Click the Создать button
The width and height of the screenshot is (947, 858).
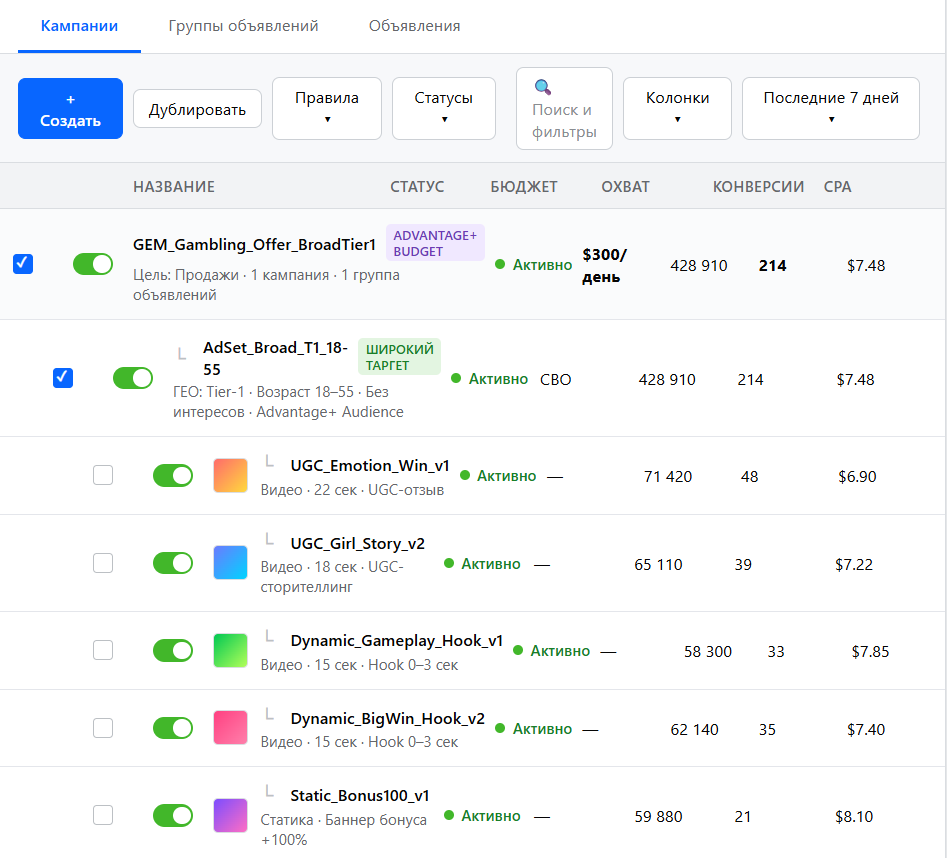[70, 109]
